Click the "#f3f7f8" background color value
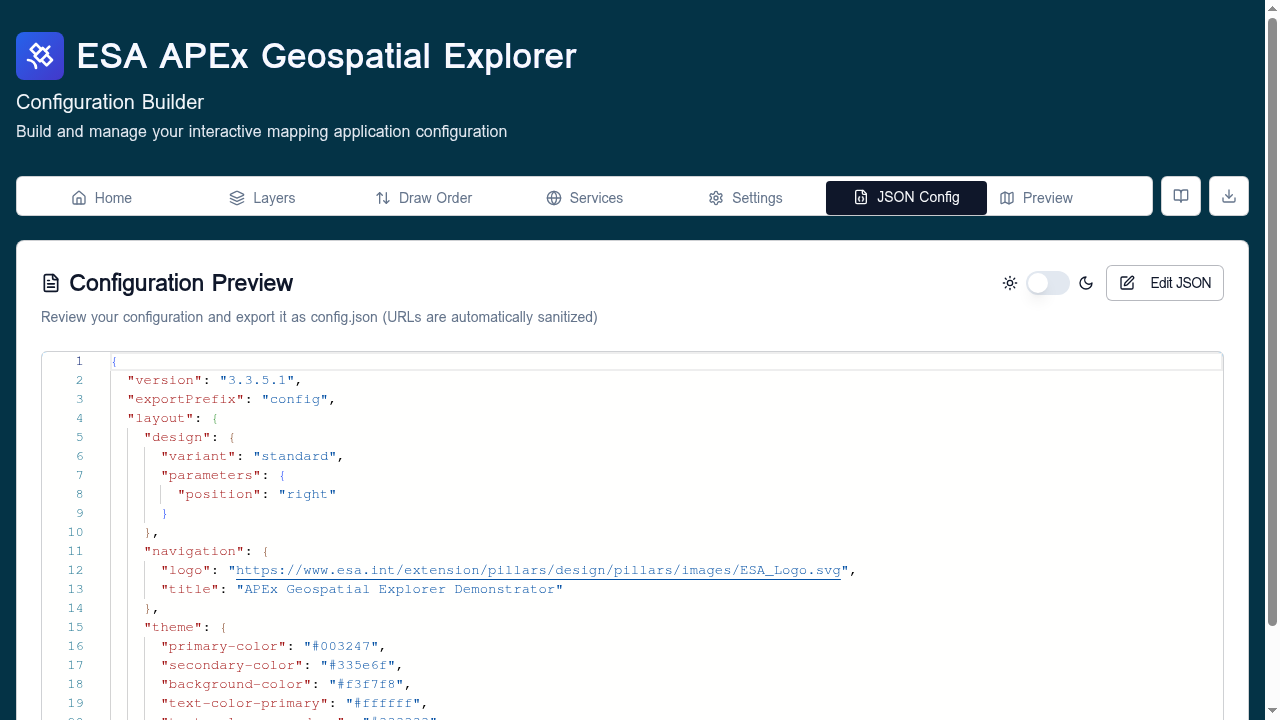Screen dimensions: 1280x720 366,684
